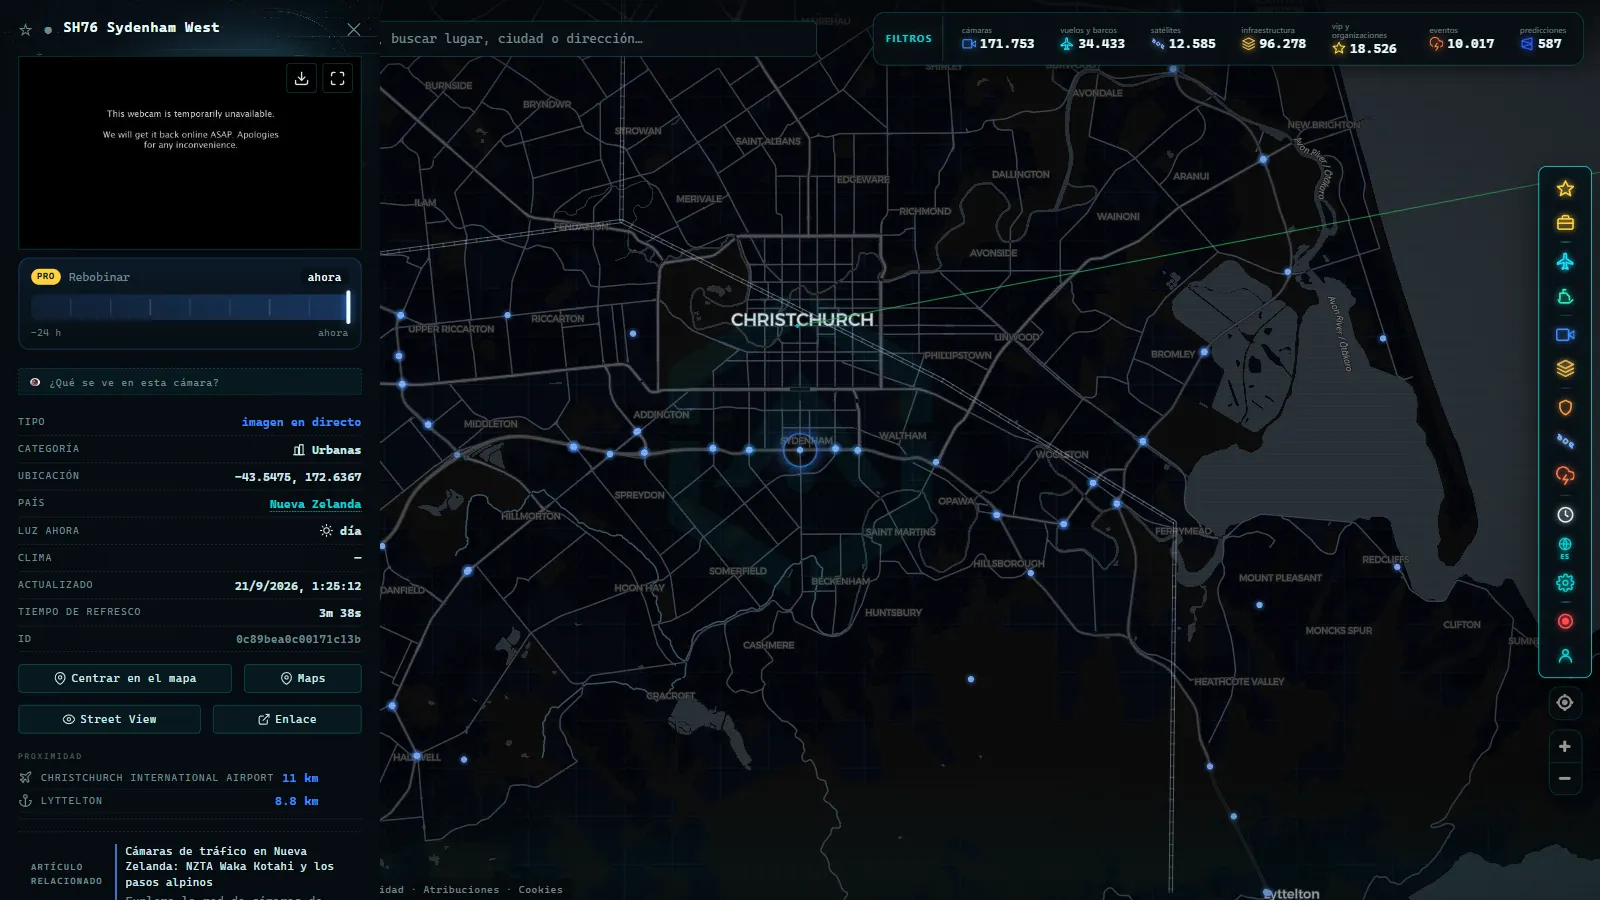Toggle eventos 10.017 filter

1461,39
